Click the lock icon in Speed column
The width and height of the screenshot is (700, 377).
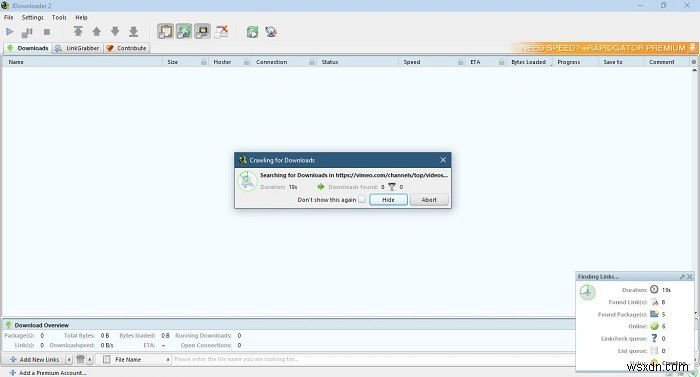pyautogui.click(x=460, y=62)
